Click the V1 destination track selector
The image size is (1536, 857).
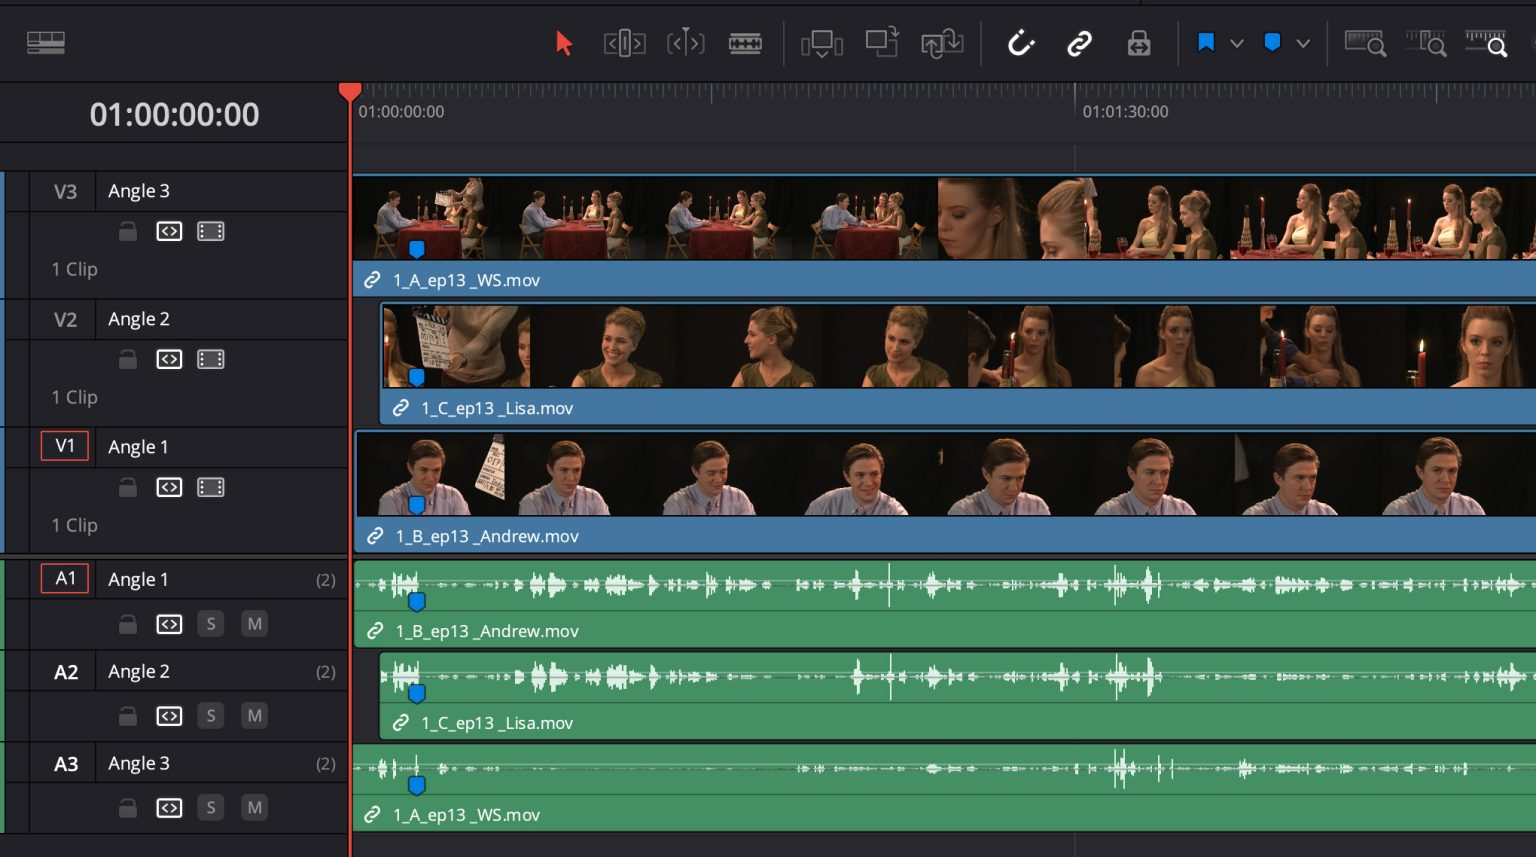click(65, 446)
